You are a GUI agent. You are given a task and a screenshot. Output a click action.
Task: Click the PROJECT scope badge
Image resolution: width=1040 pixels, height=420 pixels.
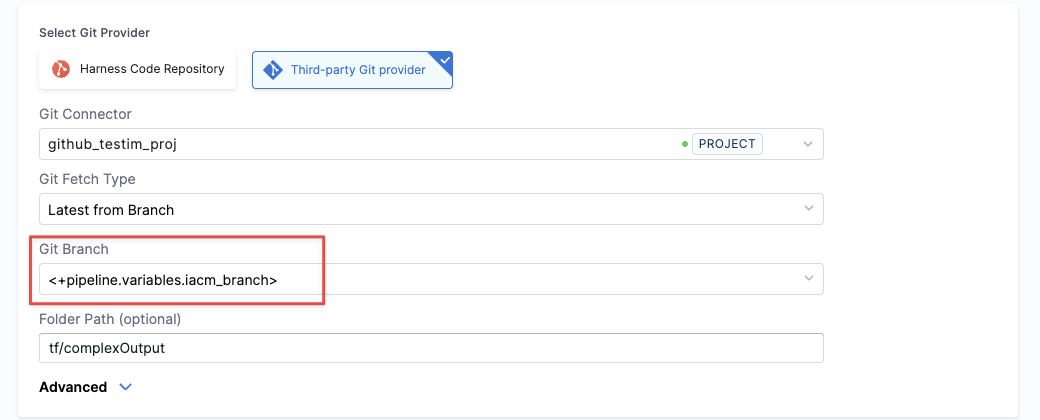coord(727,144)
